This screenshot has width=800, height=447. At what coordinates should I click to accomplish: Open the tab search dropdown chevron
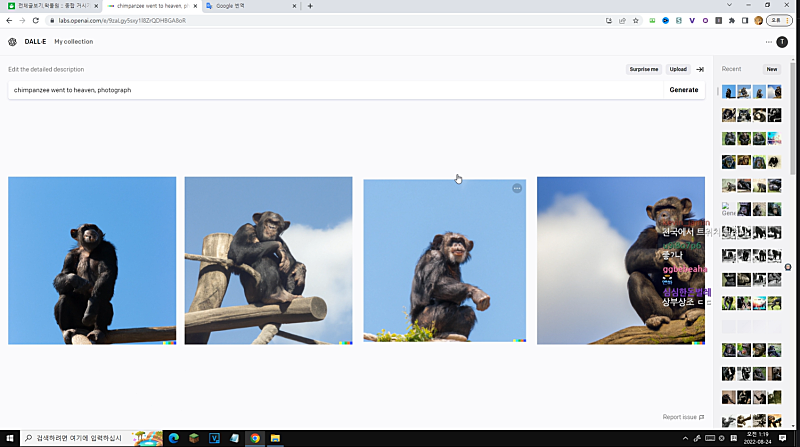729,5
